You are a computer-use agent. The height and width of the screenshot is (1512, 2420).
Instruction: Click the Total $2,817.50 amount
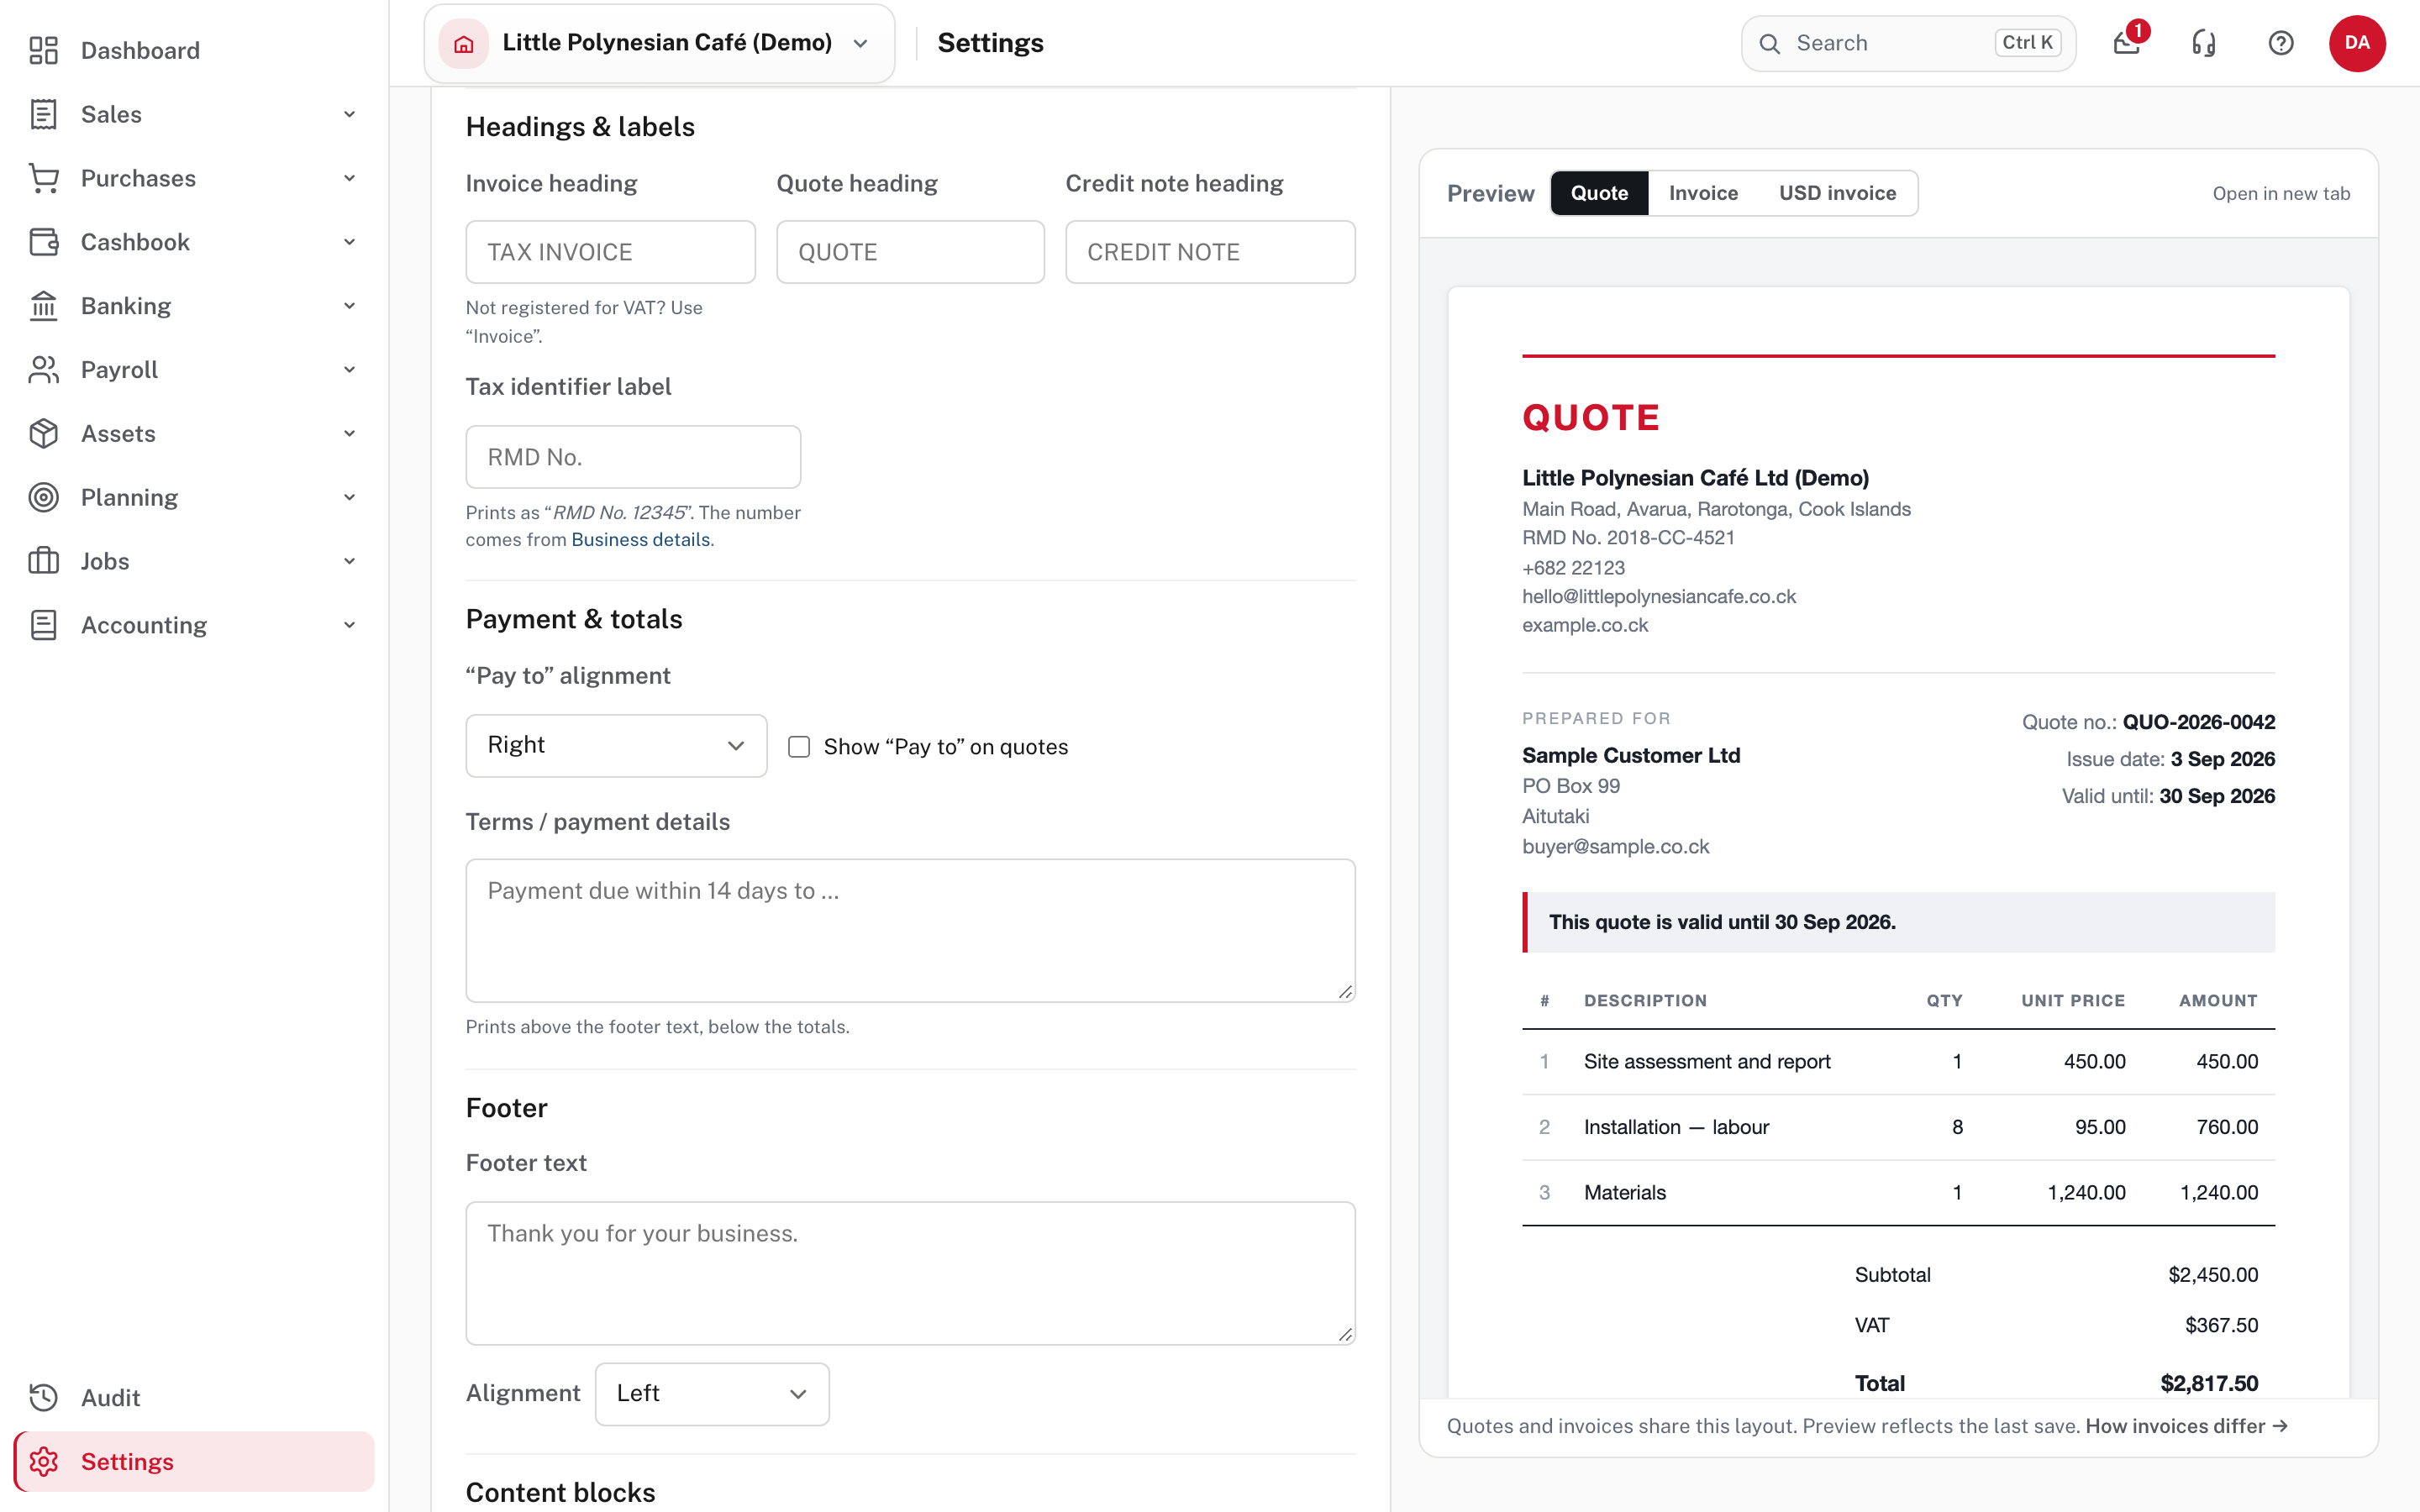[x=2209, y=1383]
